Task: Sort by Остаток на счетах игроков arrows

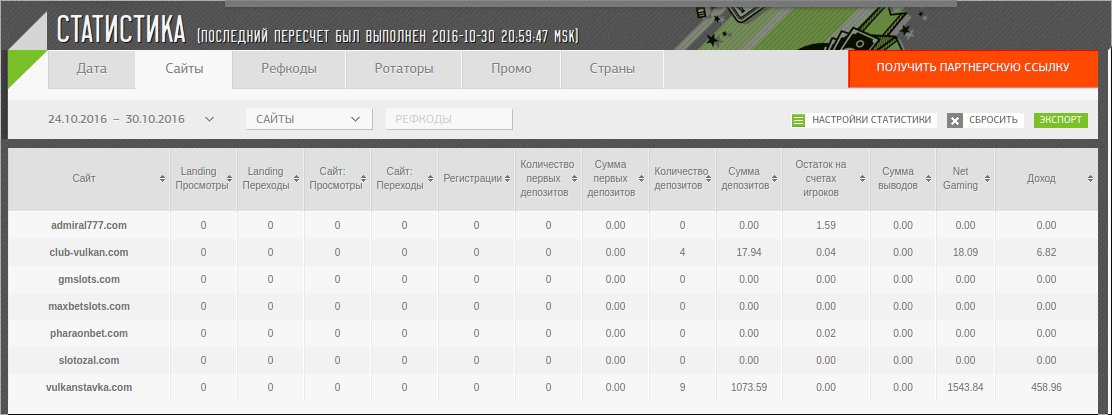Action: click(x=864, y=179)
